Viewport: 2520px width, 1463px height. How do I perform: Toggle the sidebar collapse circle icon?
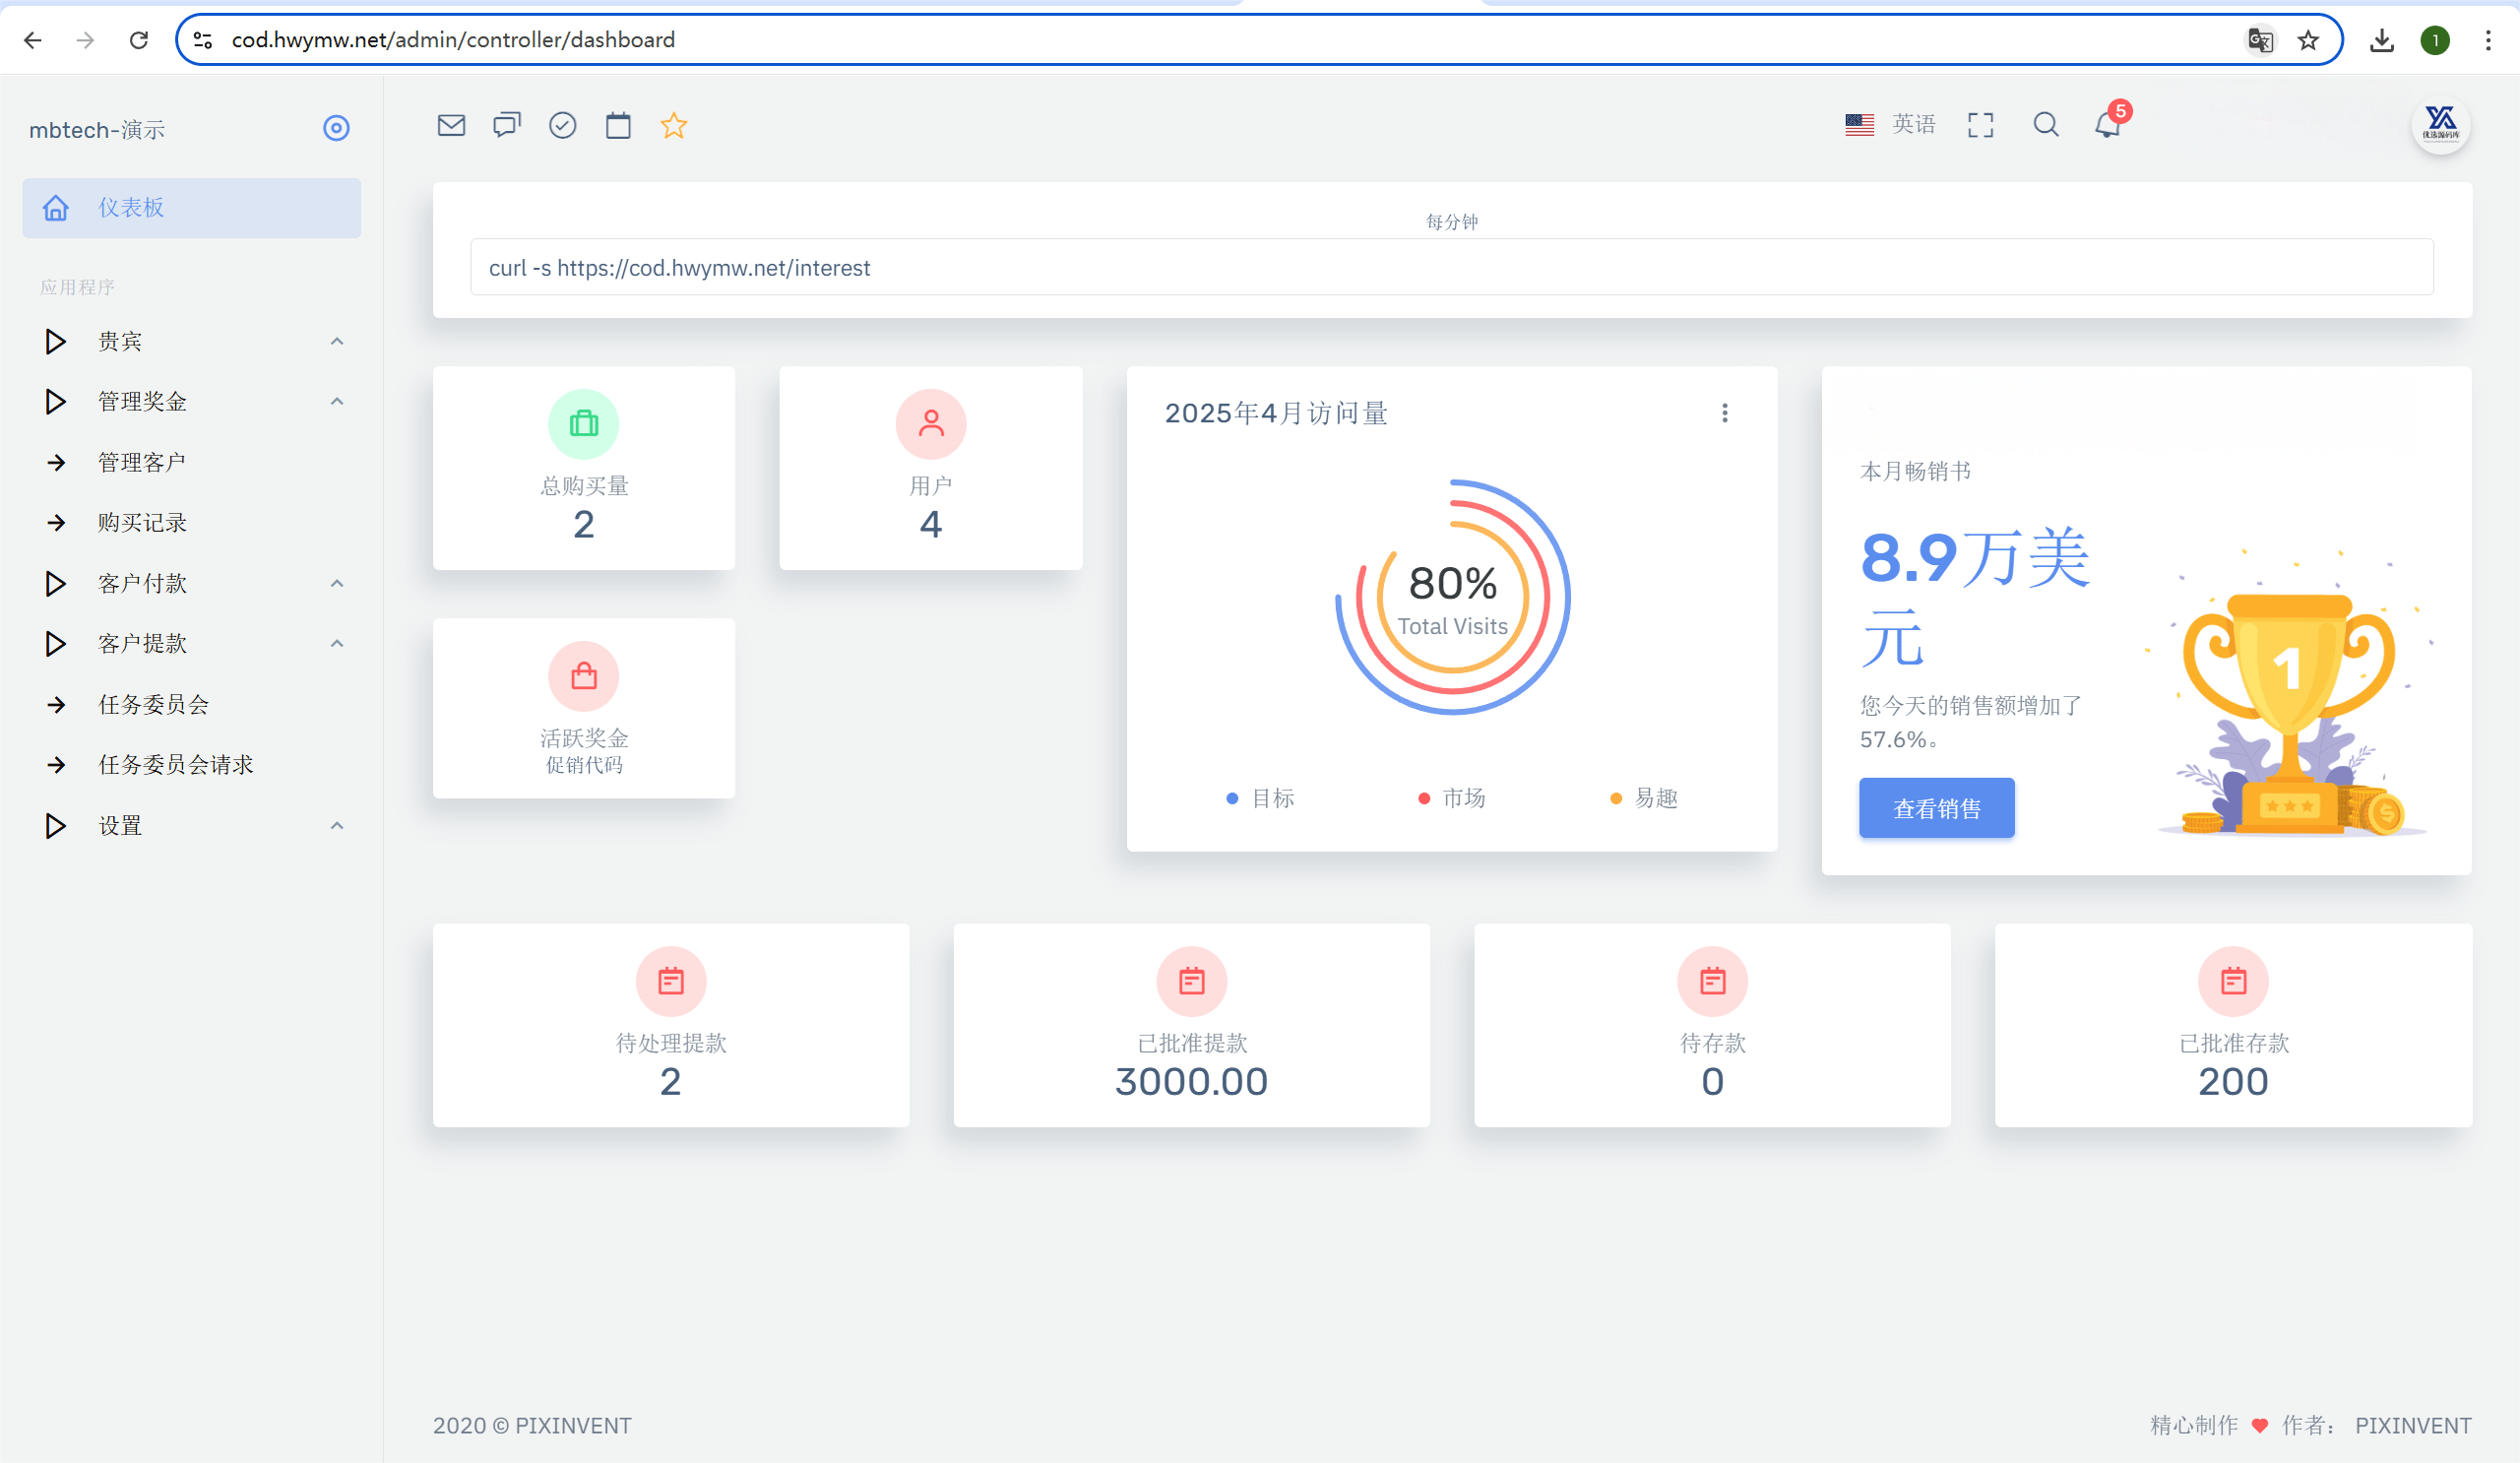tap(336, 128)
